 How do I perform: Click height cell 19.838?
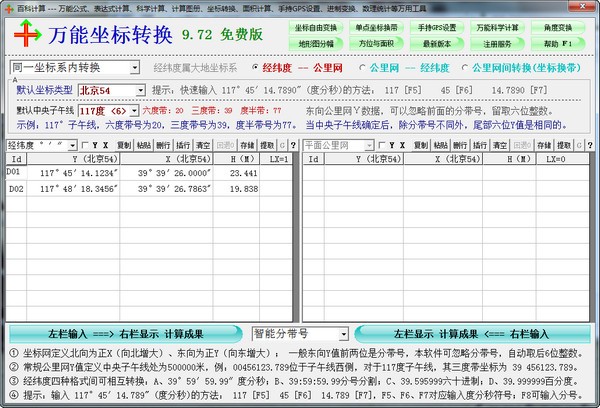[x=236, y=189]
